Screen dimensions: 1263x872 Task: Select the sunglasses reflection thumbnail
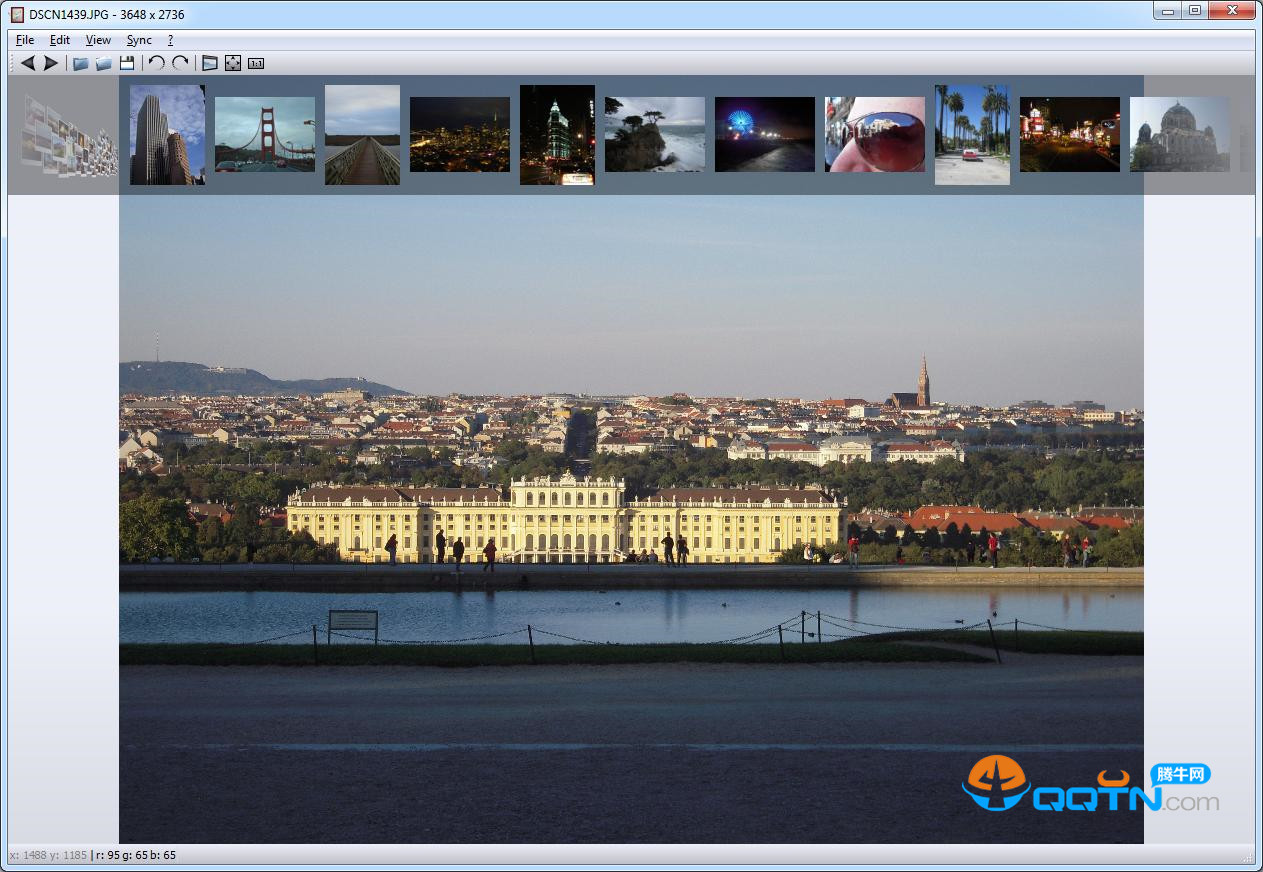(875, 134)
